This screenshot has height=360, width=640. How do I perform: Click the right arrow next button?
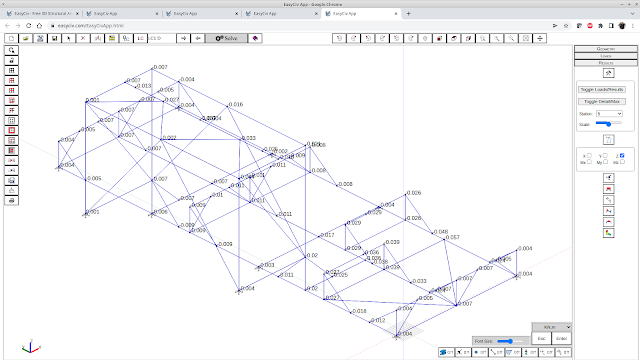coord(184,38)
